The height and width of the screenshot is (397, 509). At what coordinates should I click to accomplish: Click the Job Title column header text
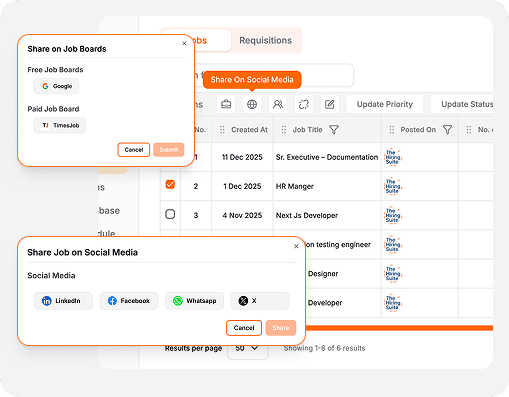click(307, 130)
